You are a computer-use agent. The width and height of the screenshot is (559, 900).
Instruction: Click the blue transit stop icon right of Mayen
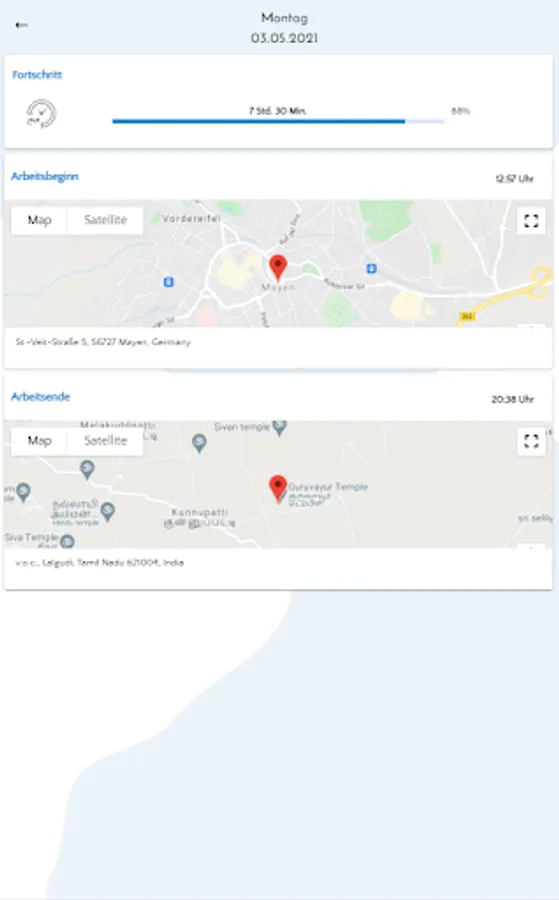371,269
